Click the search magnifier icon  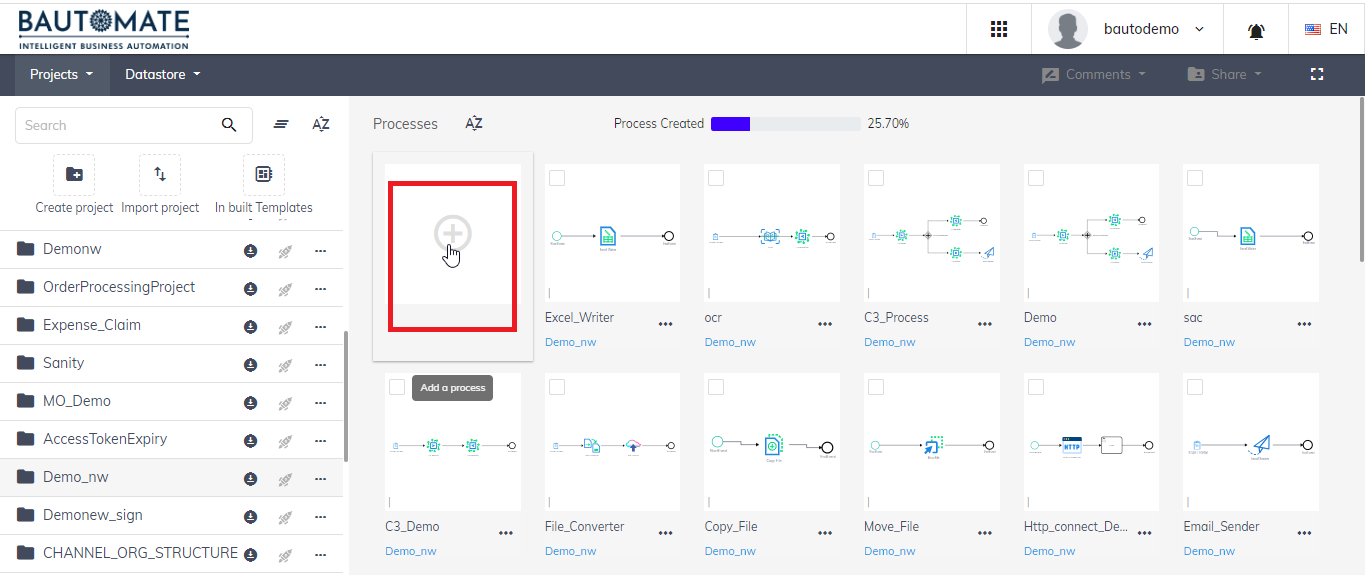click(229, 125)
